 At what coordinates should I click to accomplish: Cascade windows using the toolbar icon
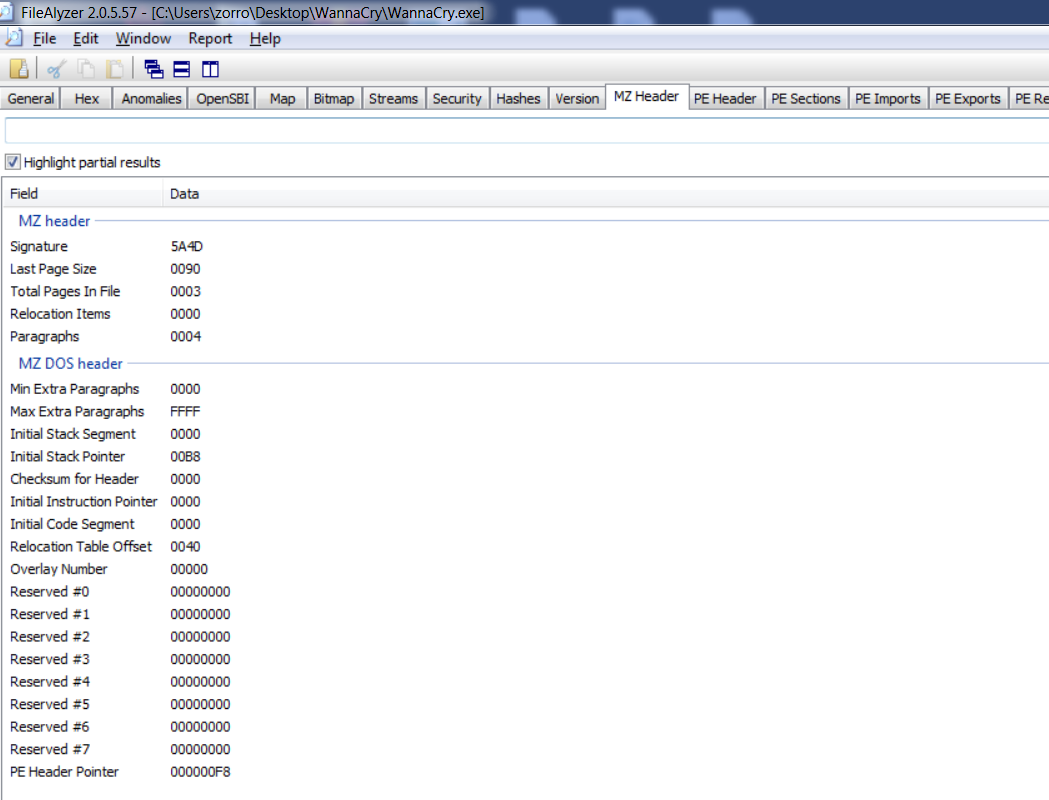(153, 68)
